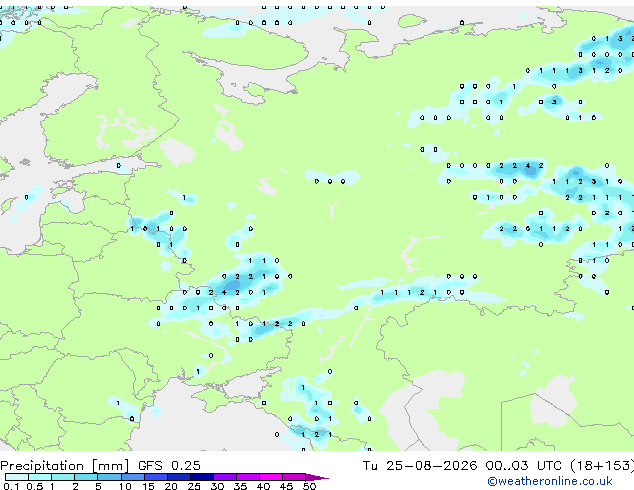Click the 45–50 mm legend color swatch
Viewport: 634px width, 490px height.
tap(294, 477)
